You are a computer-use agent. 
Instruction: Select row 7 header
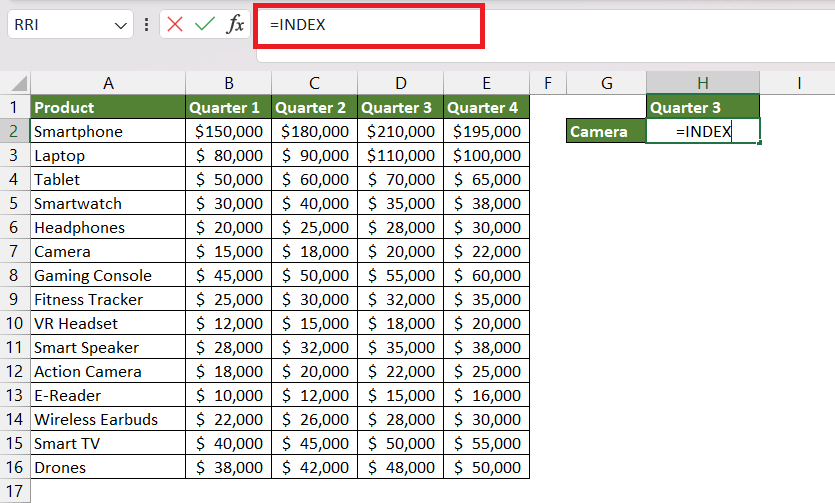point(14,251)
